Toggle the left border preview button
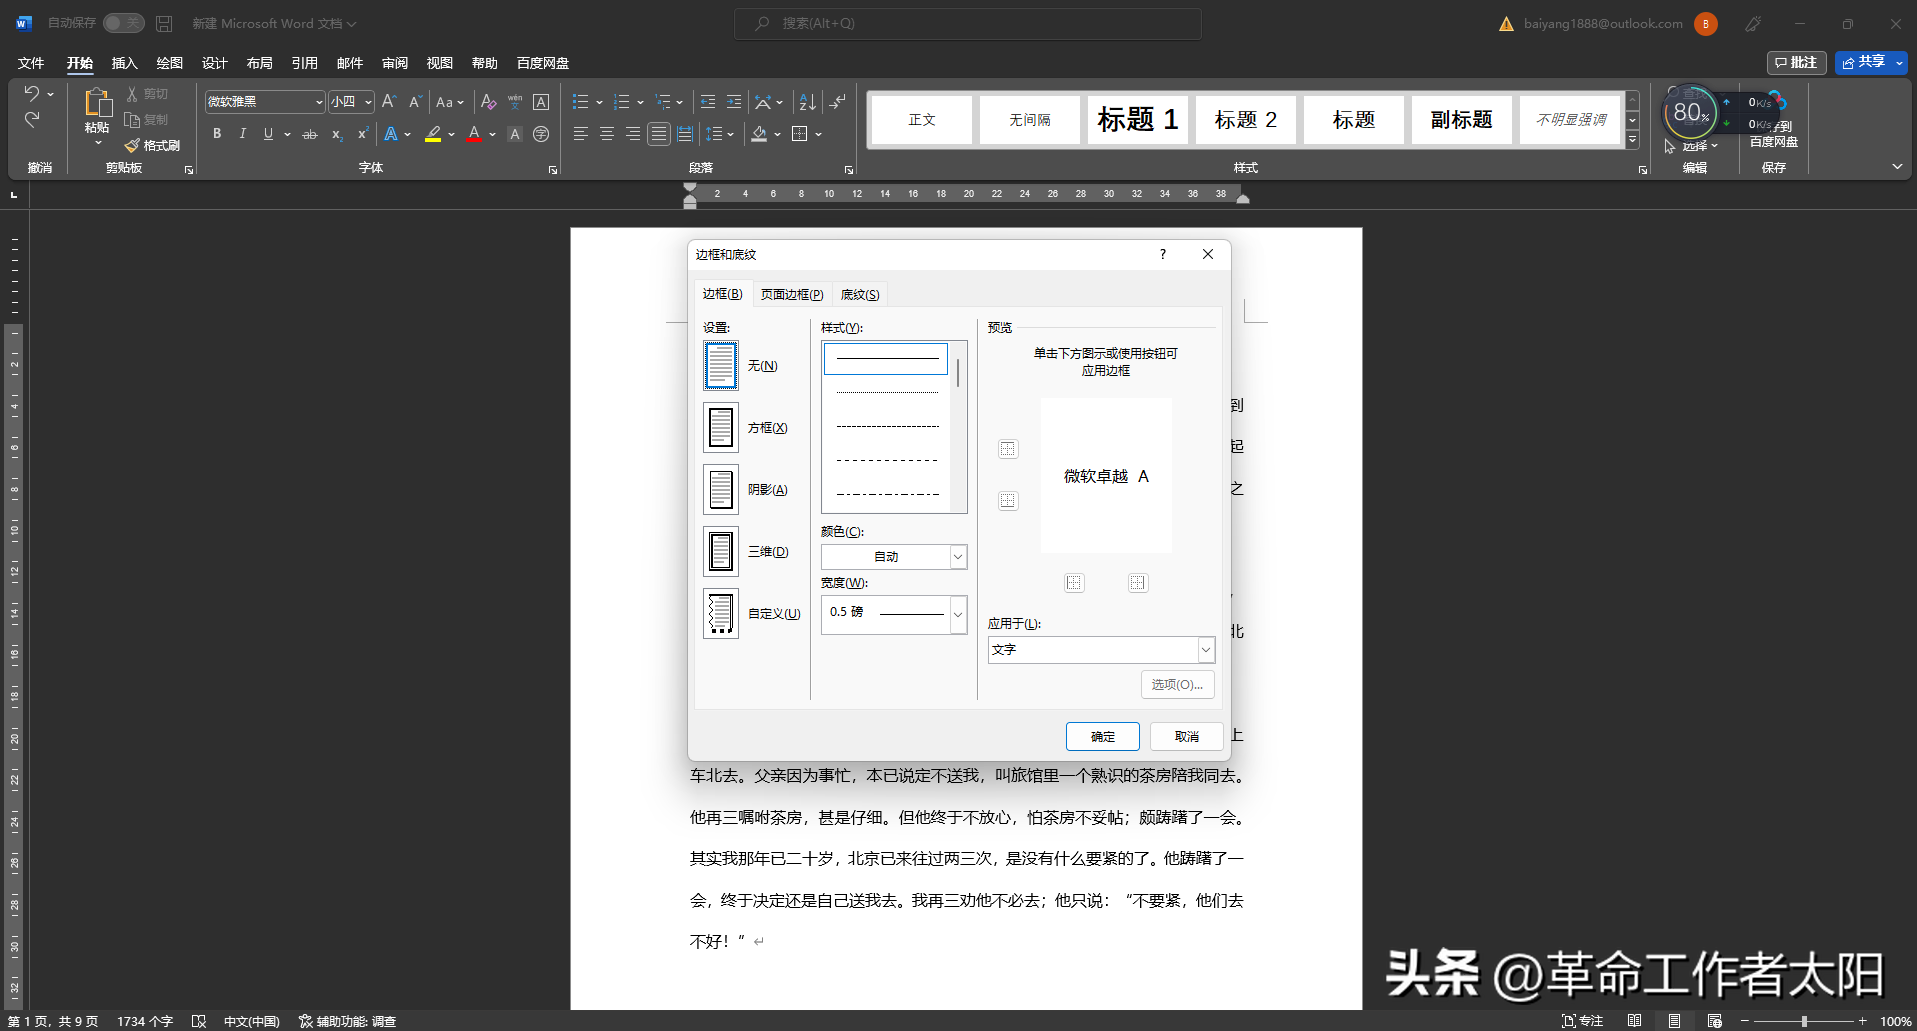Viewport: 1917px width, 1031px height. point(1074,583)
